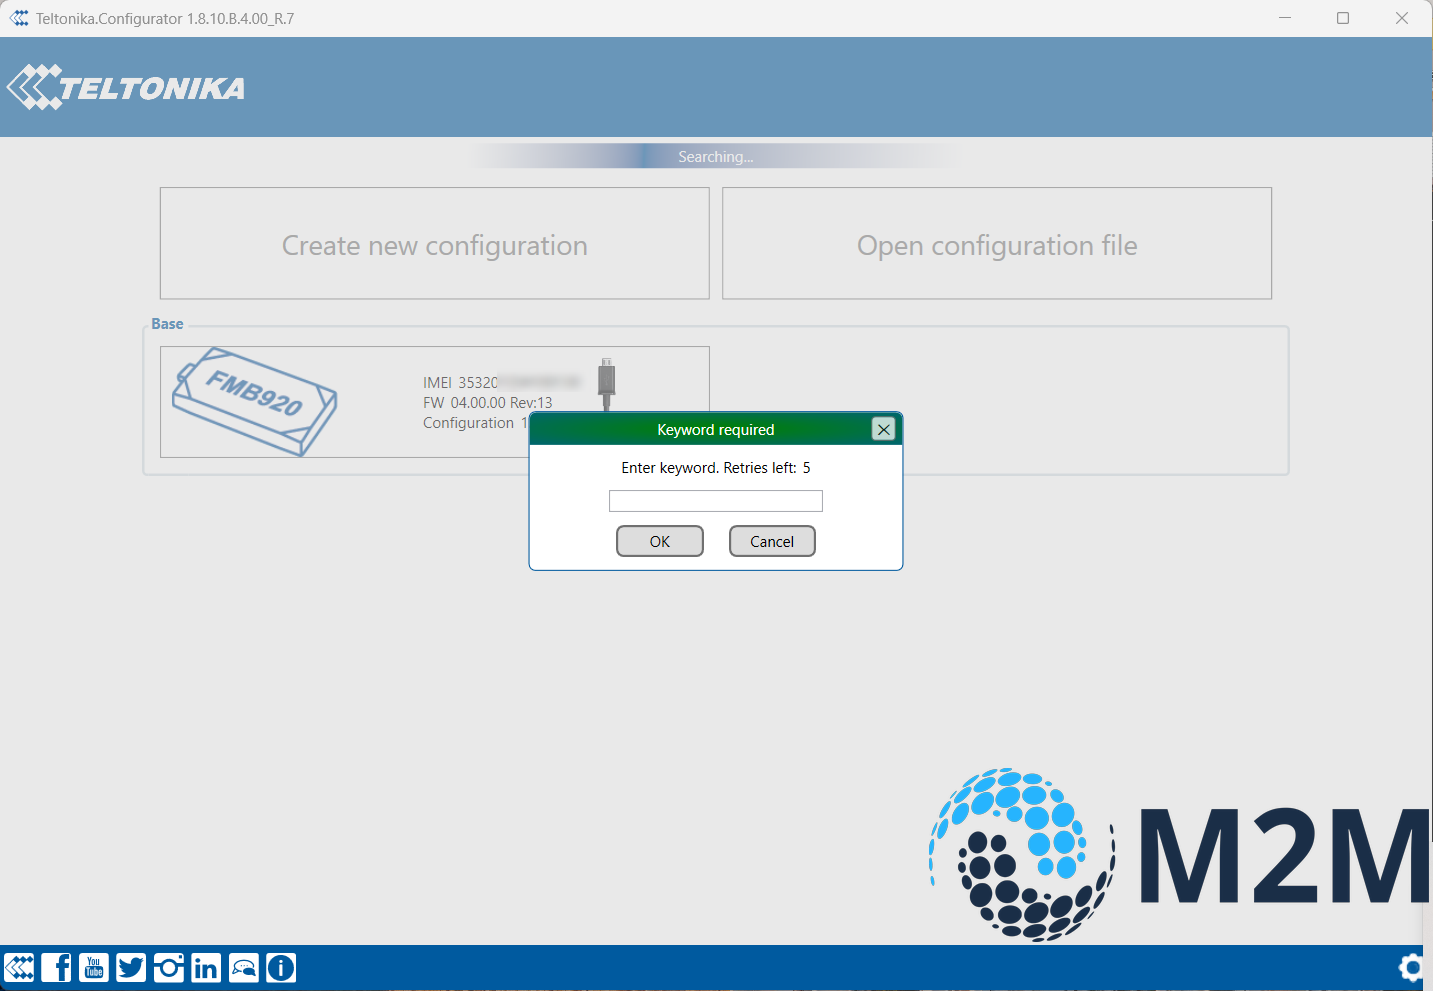Close the Keyword required dialog with X
The image size is (1433, 991).
[883, 429]
